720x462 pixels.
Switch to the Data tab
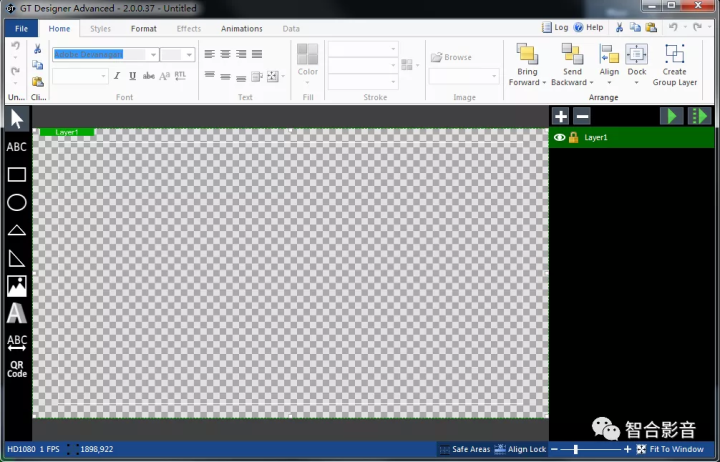click(x=291, y=28)
